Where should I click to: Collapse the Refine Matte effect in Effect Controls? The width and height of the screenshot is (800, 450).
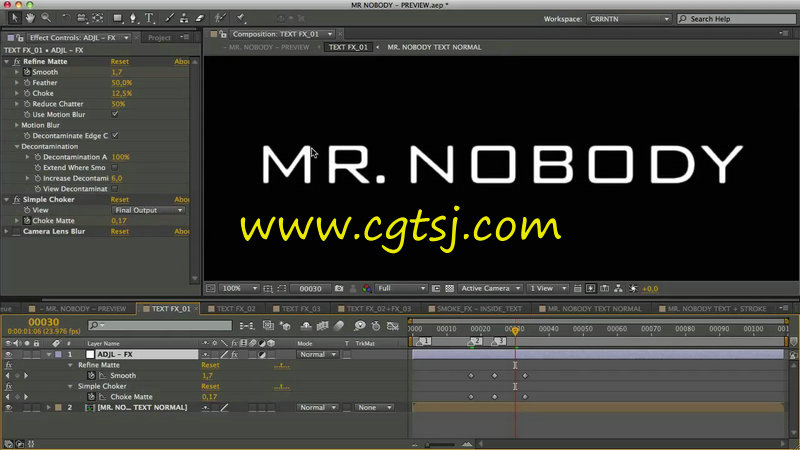(x=7, y=61)
